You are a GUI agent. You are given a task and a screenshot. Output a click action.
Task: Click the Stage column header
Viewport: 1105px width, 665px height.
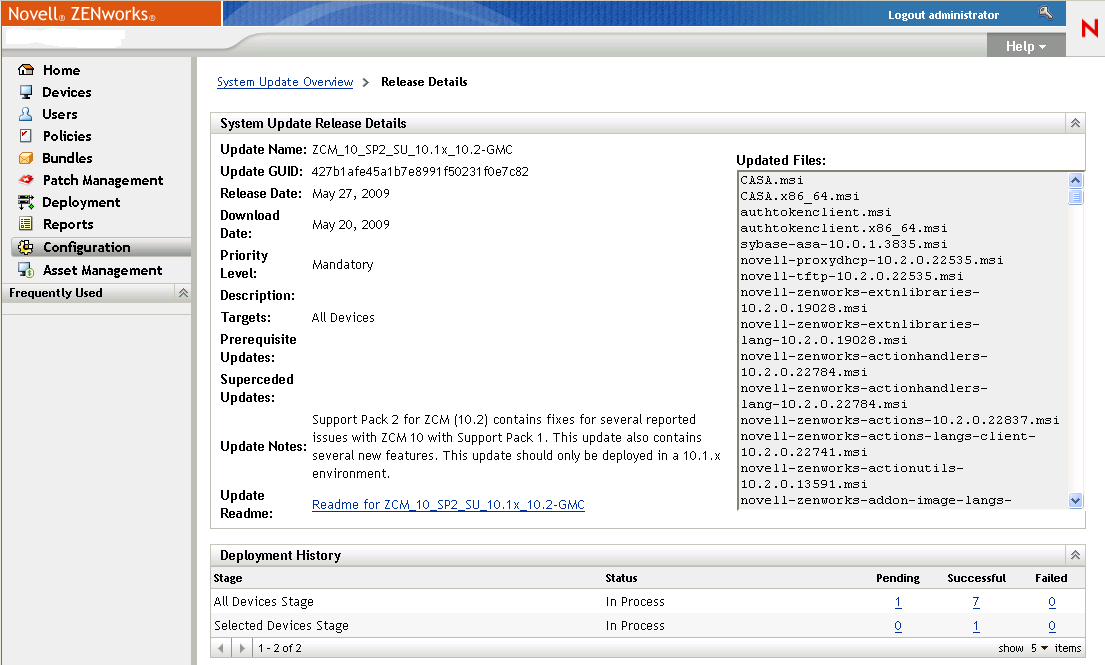click(228, 578)
